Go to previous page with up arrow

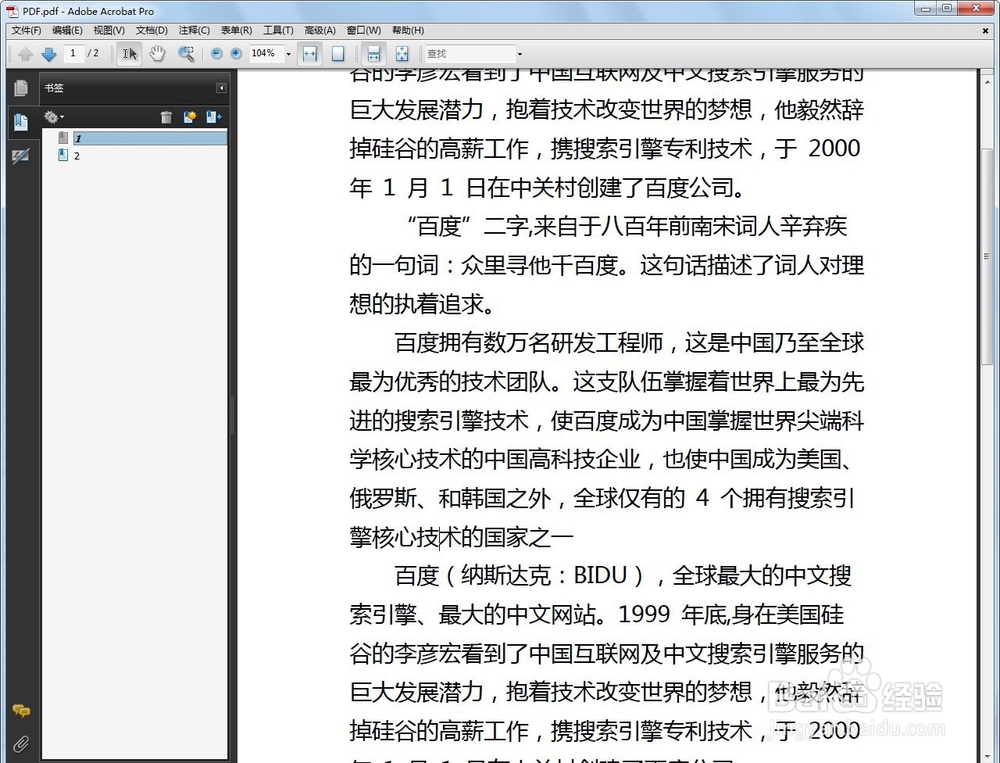pyautogui.click(x=26, y=54)
